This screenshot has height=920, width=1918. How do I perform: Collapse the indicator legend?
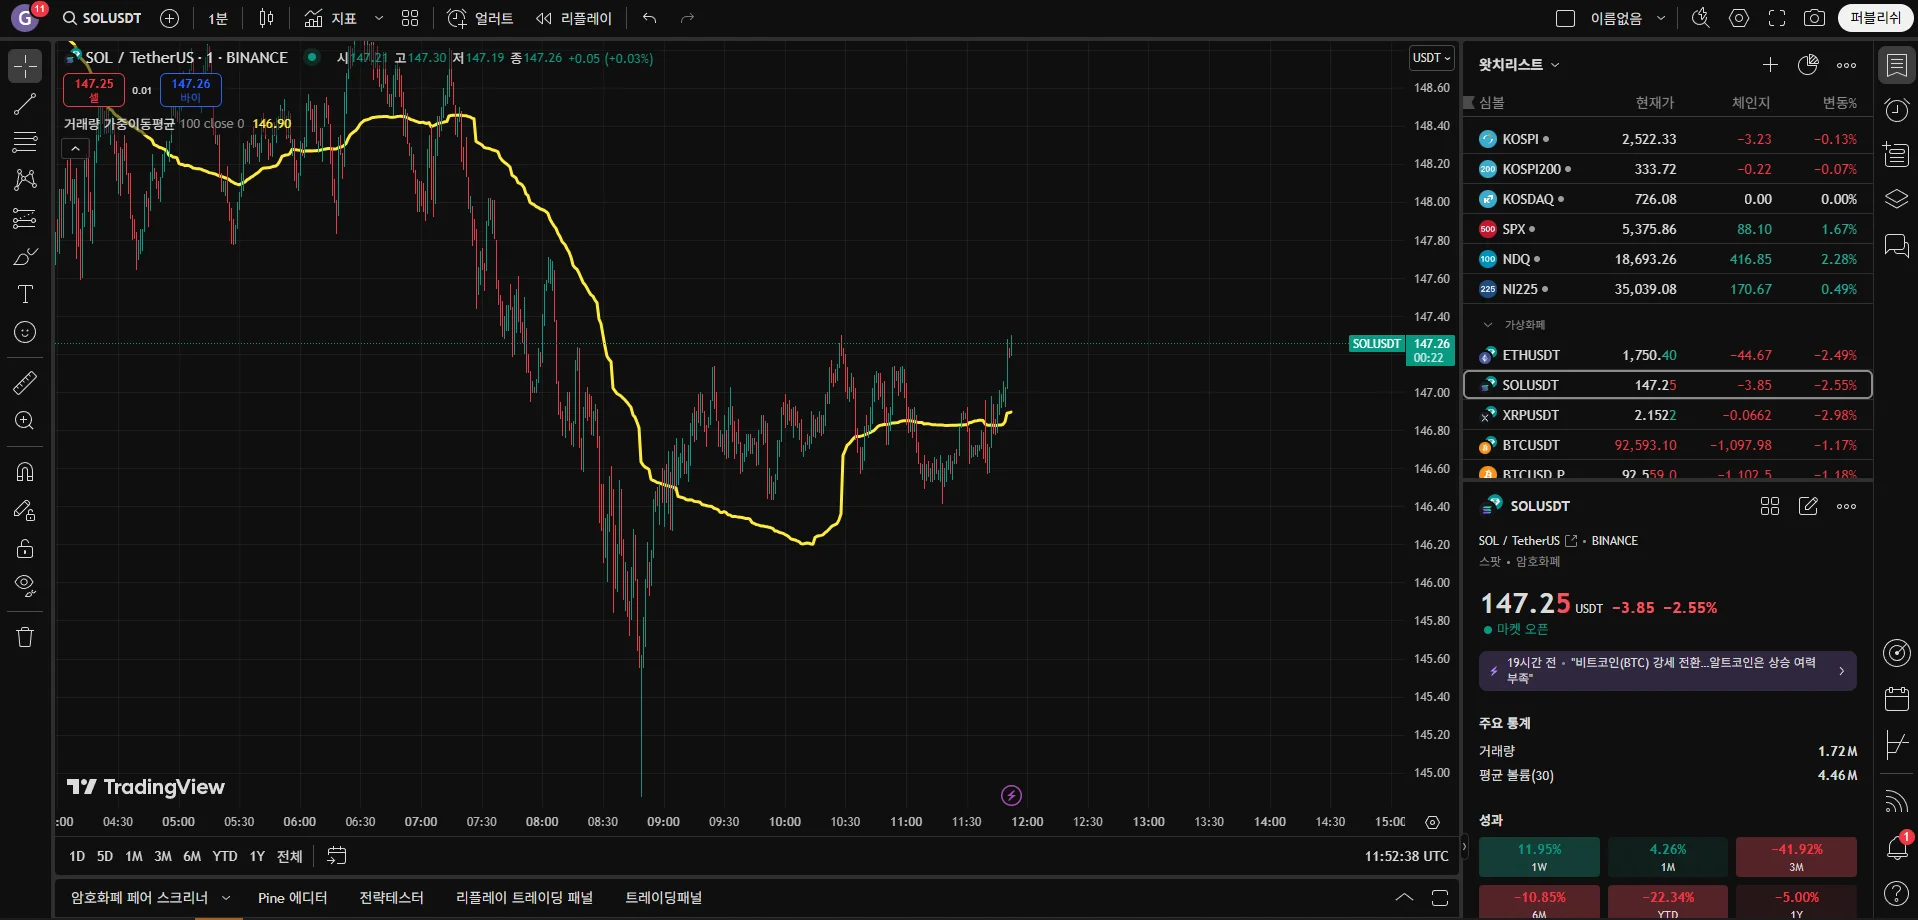click(x=75, y=149)
